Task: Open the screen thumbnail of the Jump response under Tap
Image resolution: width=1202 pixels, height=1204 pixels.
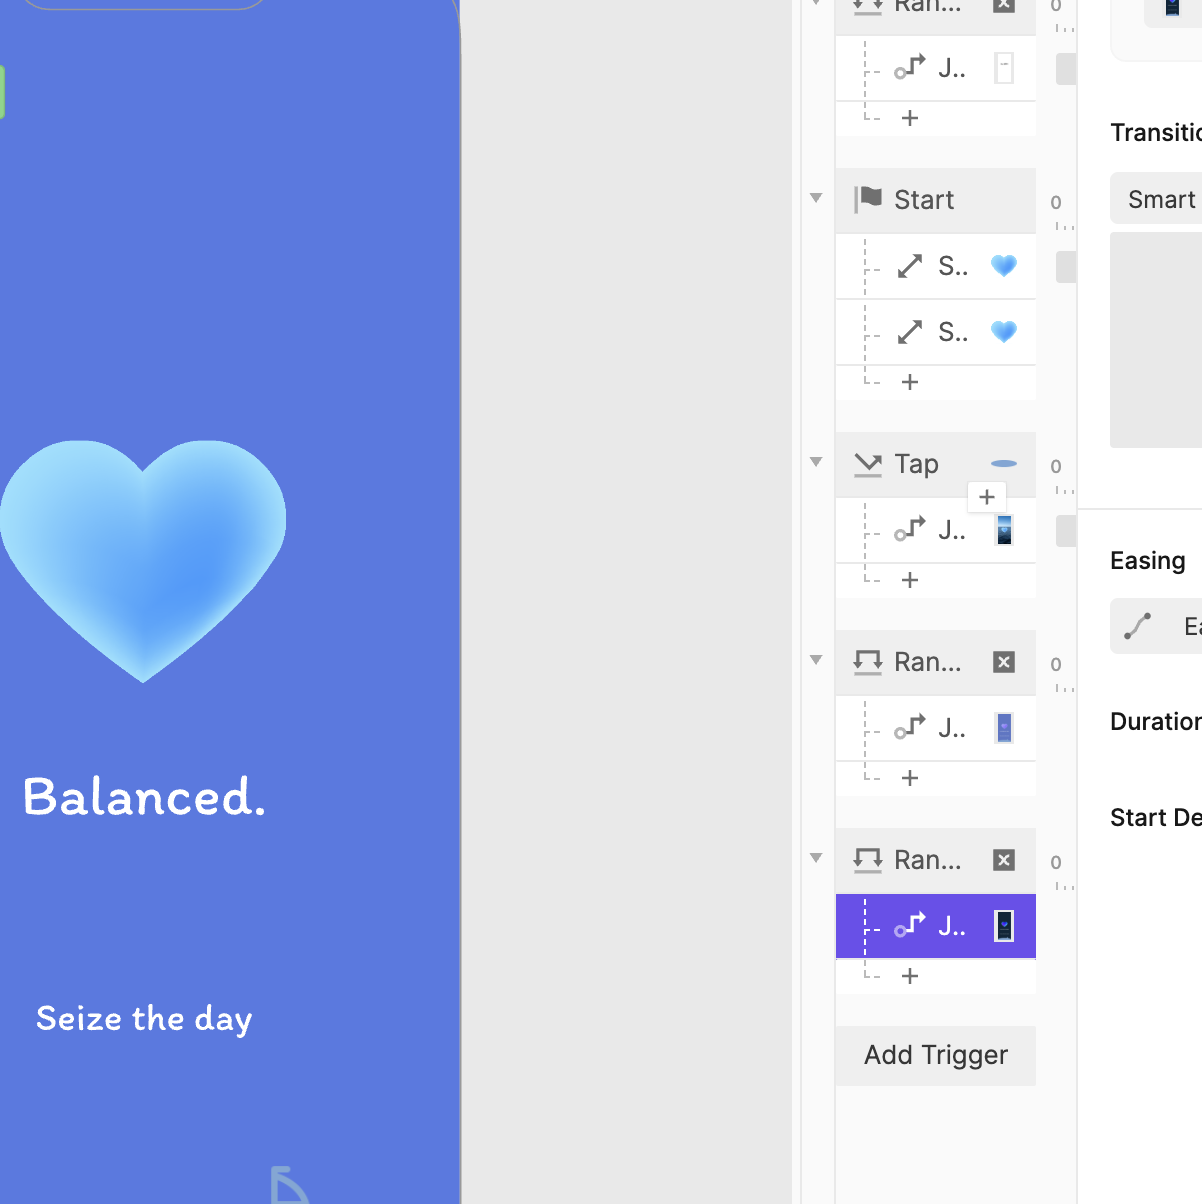Action: [1003, 530]
